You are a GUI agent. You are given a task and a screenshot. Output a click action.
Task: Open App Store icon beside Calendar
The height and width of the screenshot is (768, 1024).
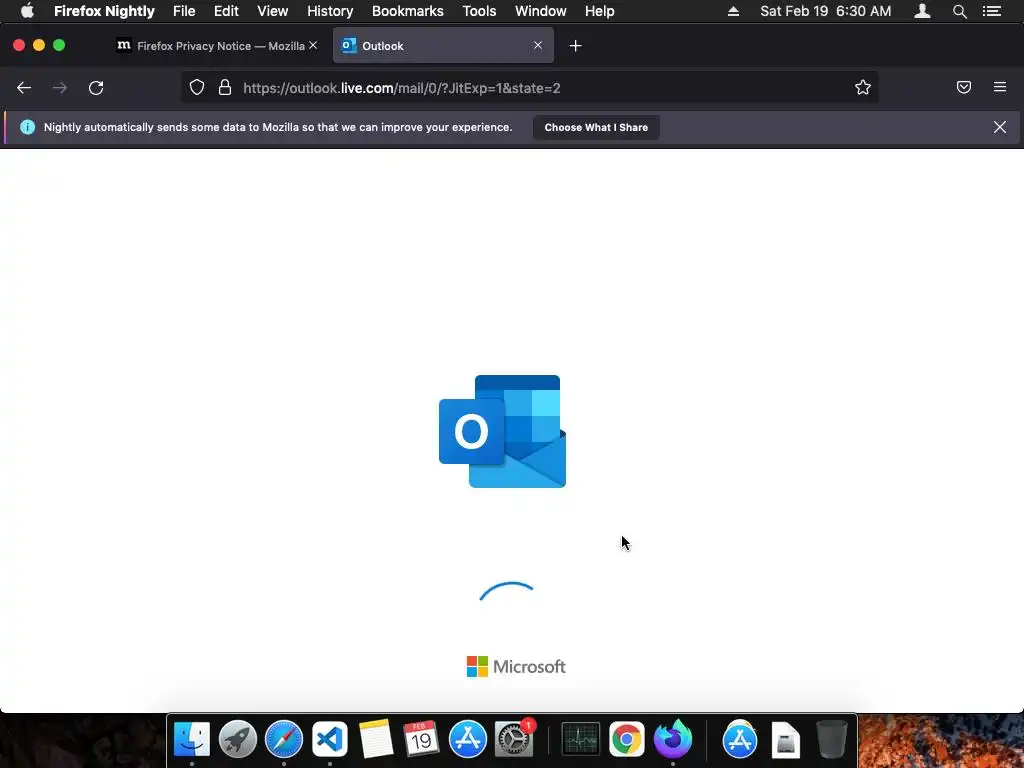pyautogui.click(x=468, y=739)
